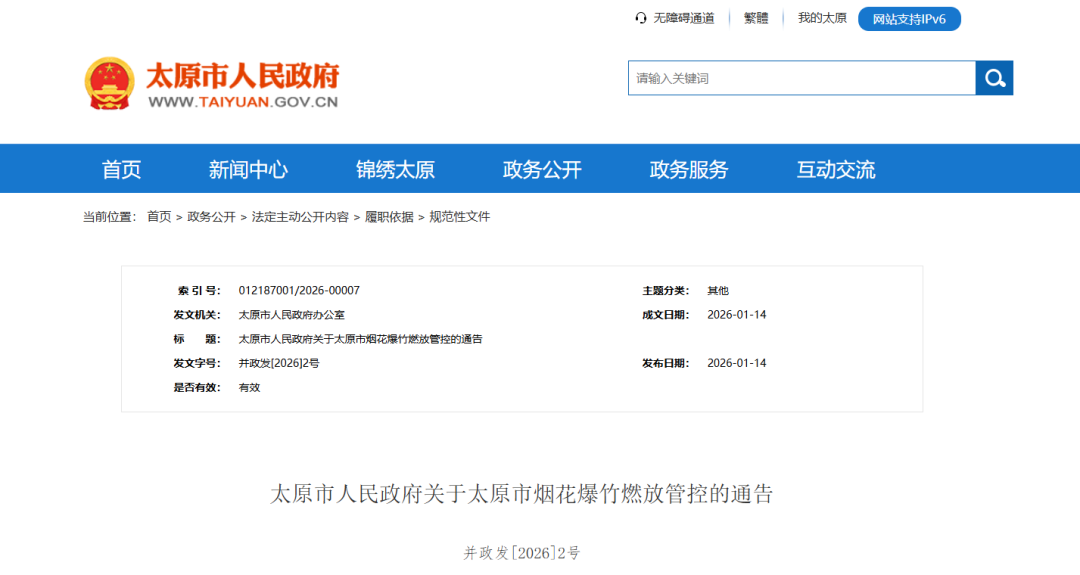Click the 主题分类 field label

[665, 291]
